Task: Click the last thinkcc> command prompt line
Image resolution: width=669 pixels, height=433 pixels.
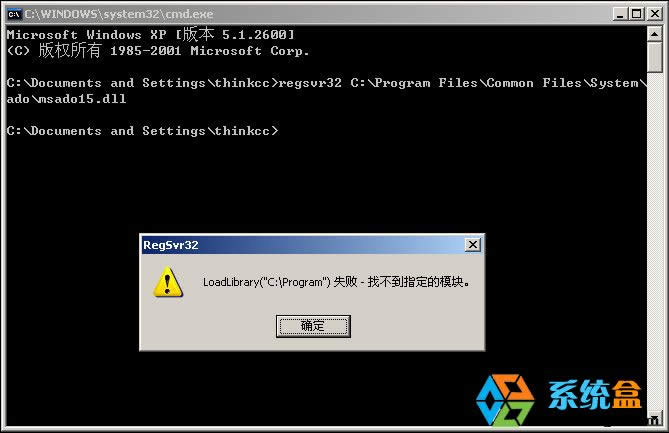Action: pyautogui.click(x=143, y=131)
